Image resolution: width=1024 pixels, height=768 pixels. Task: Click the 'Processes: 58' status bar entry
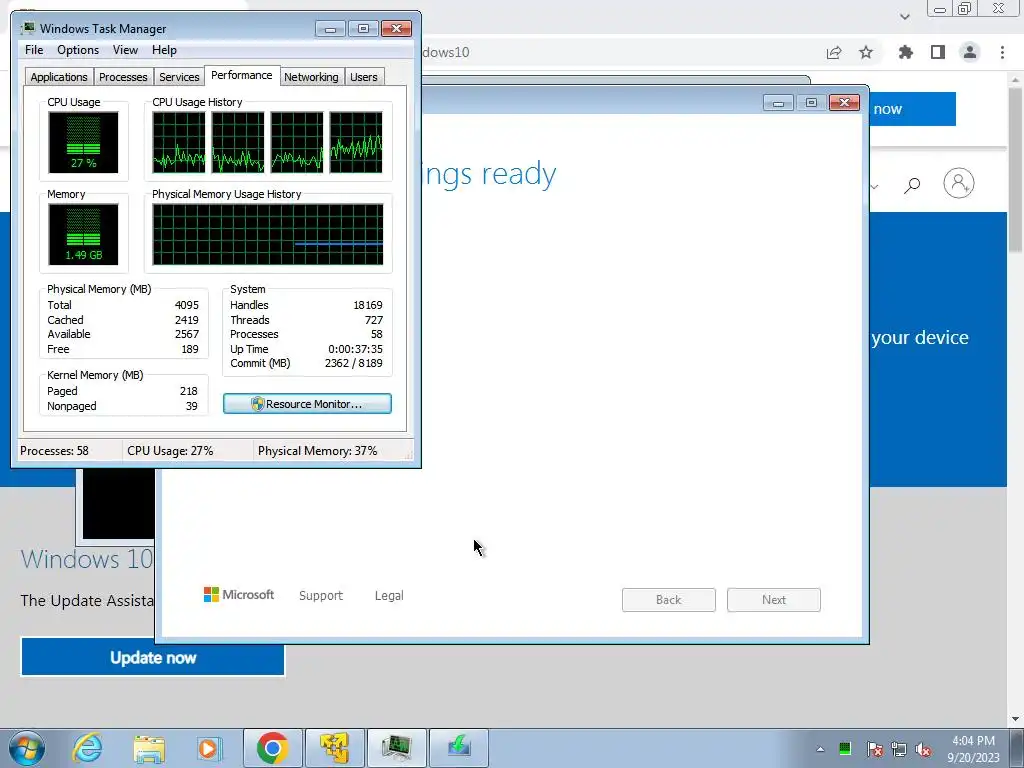54,451
